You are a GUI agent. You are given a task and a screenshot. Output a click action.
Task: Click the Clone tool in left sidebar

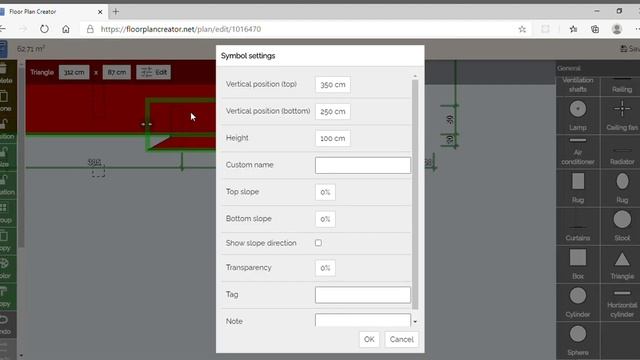click(x=6, y=102)
